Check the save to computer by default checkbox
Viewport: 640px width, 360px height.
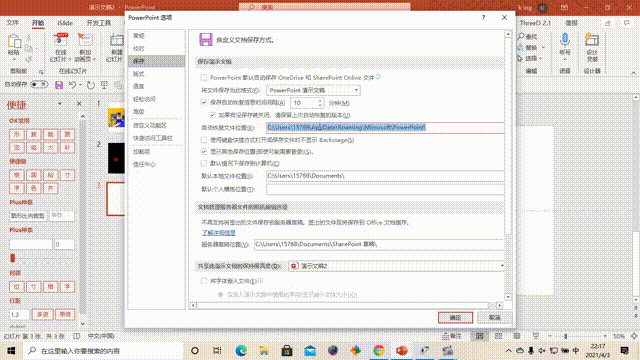point(204,163)
